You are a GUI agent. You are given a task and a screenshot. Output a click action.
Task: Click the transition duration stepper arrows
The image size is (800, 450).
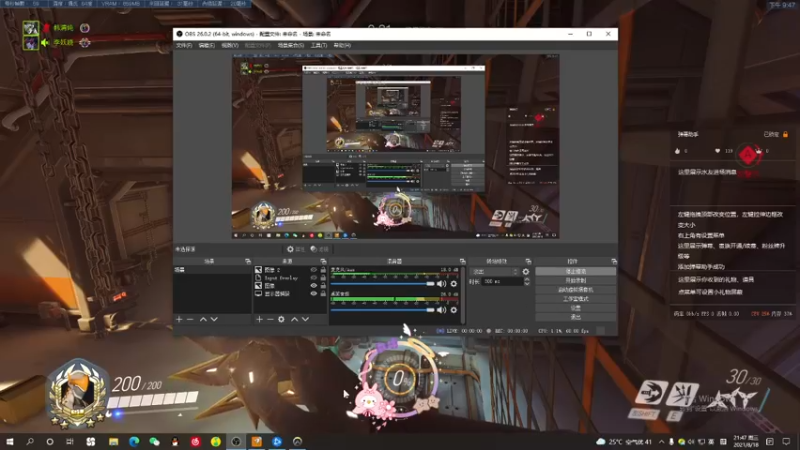point(527,282)
